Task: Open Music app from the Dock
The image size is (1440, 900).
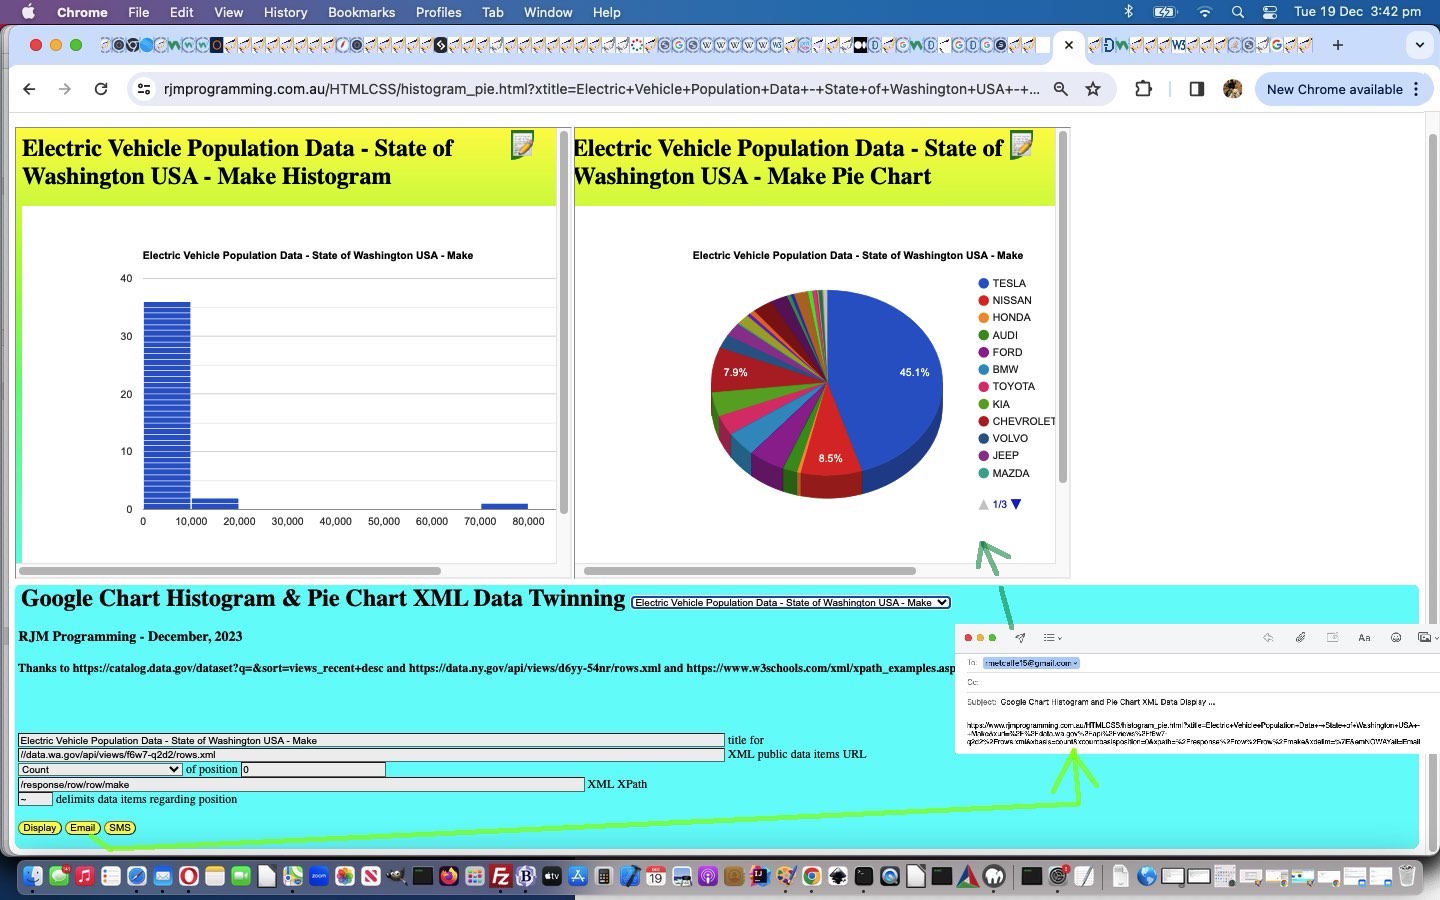Action: point(85,877)
